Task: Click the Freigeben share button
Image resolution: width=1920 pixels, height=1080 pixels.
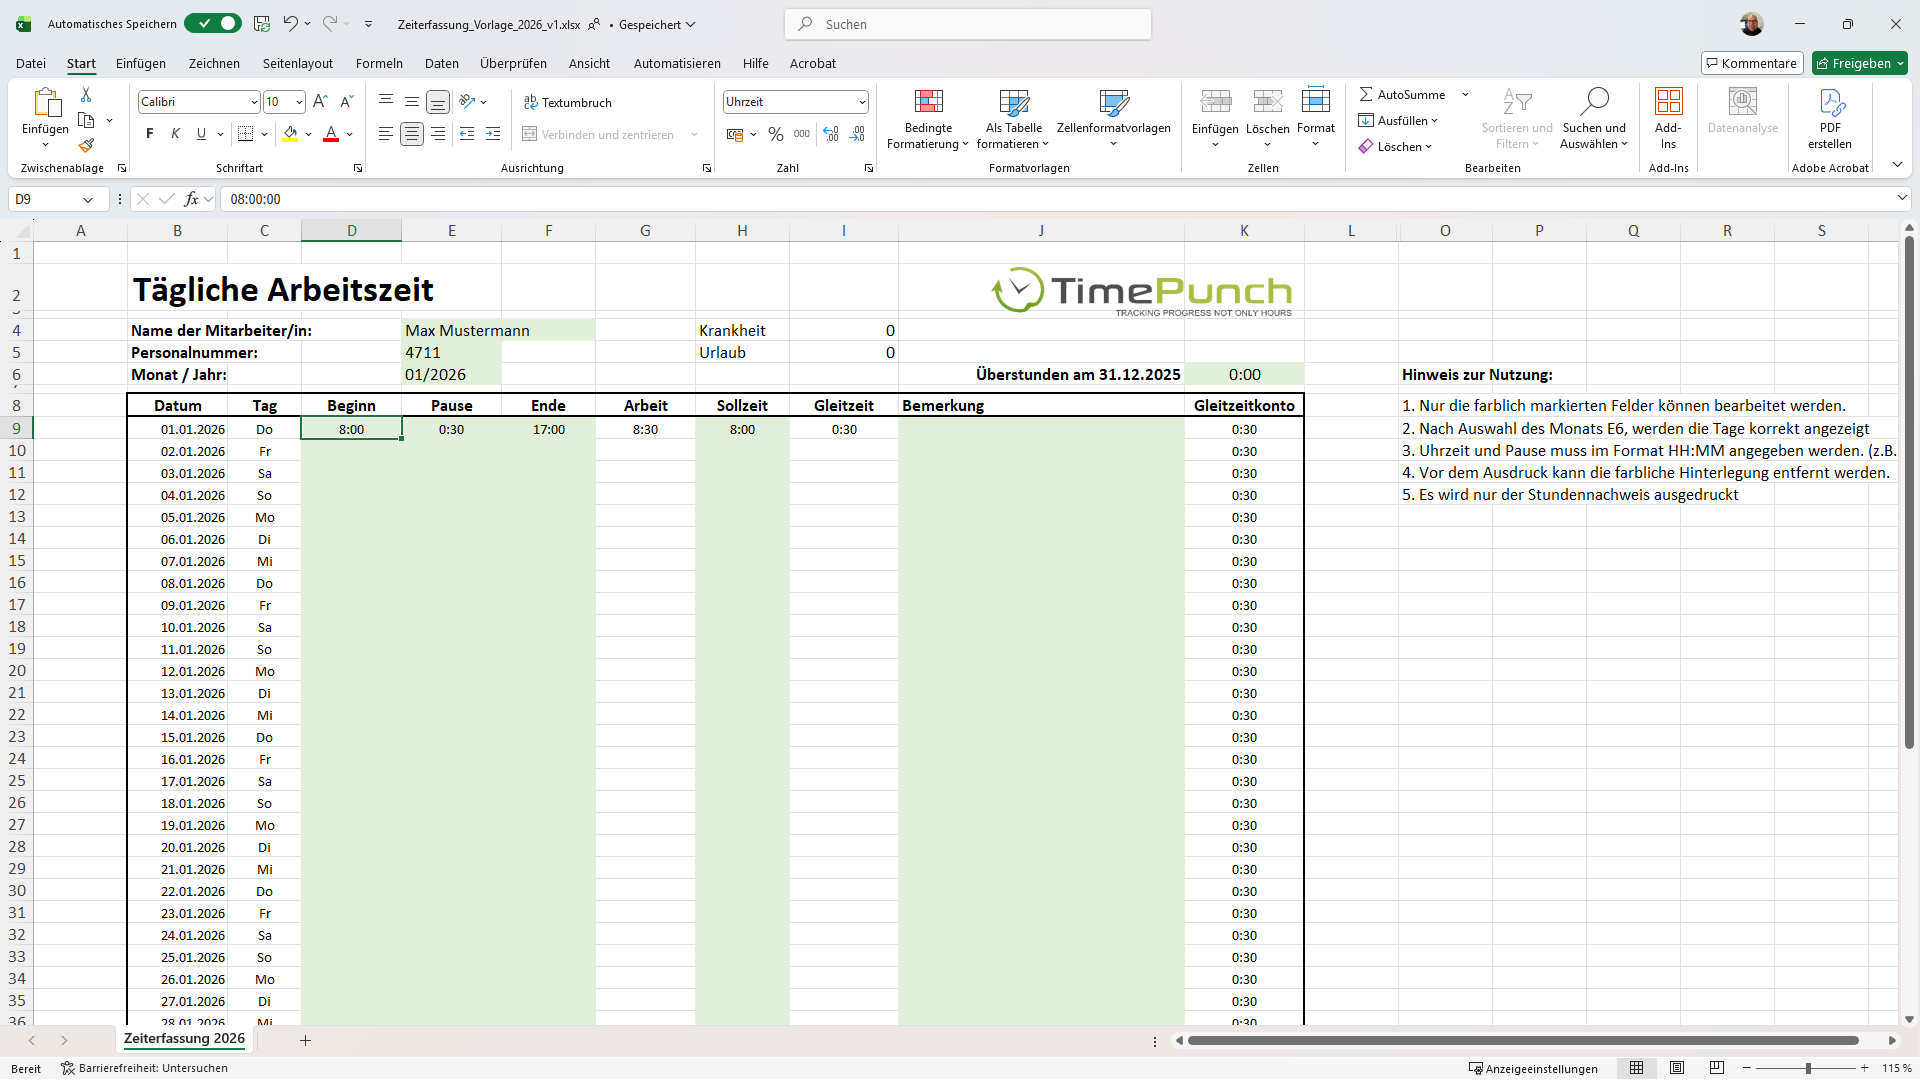Action: (x=1859, y=63)
